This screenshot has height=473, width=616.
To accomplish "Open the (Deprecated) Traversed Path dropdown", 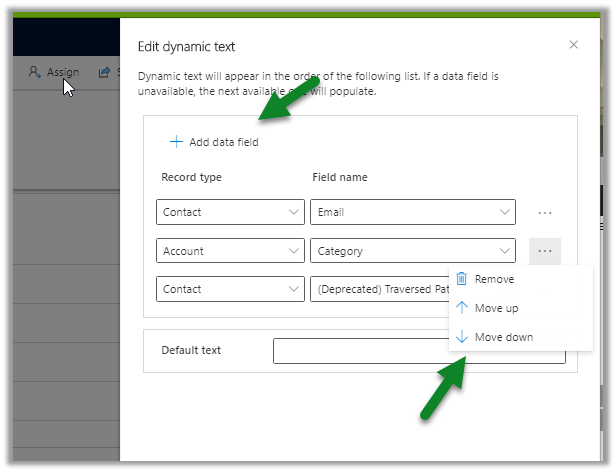I will pyautogui.click(x=378, y=289).
